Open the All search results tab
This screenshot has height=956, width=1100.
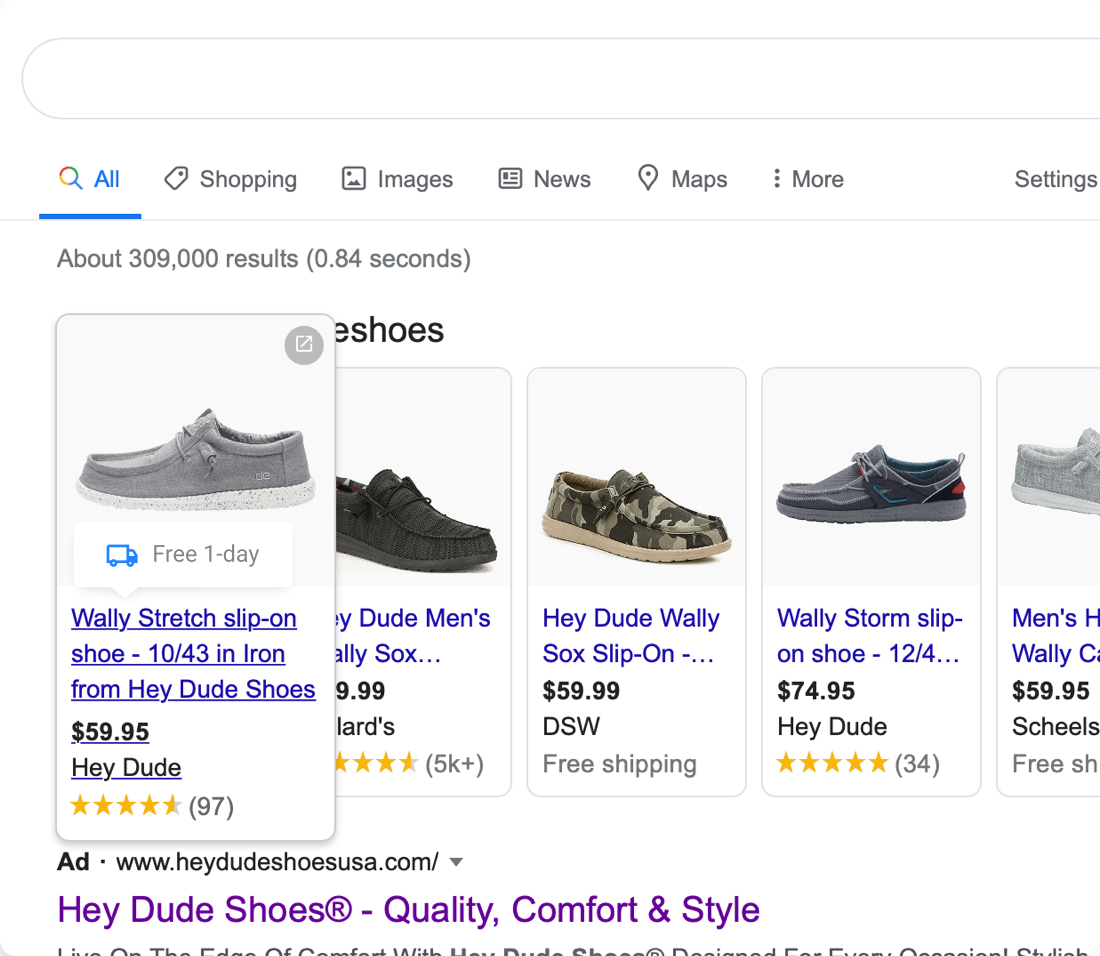coord(90,180)
